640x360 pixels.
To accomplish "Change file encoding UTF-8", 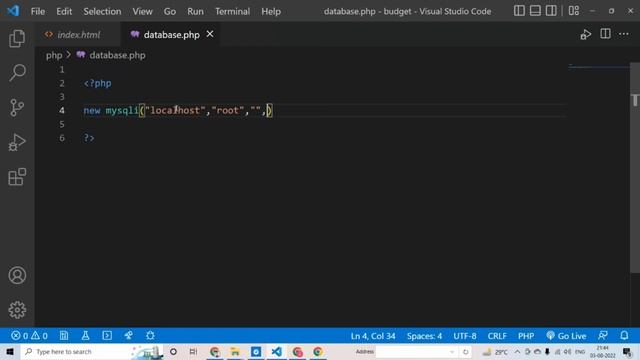I will coord(464,336).
